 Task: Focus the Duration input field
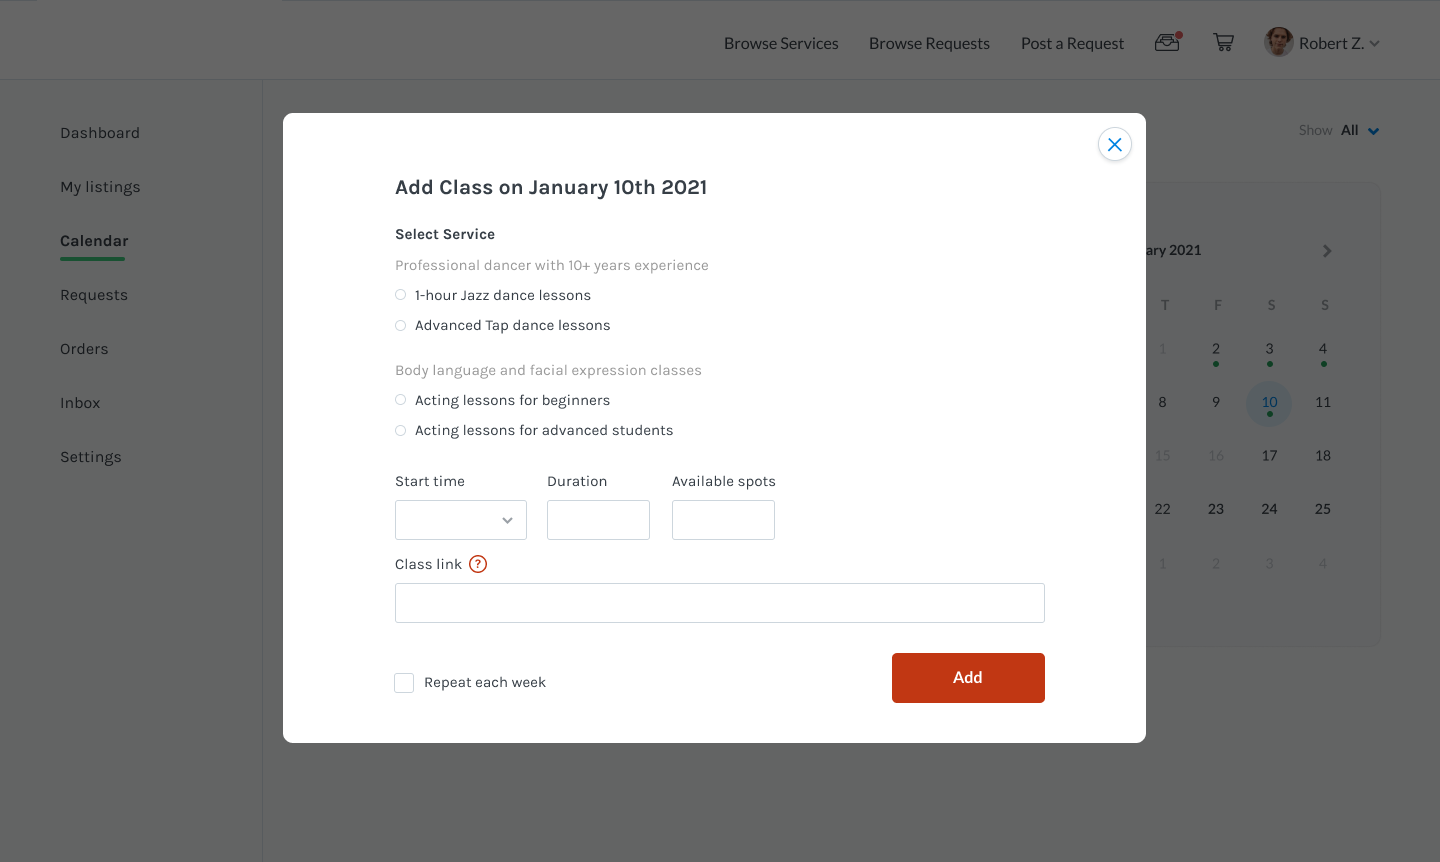pyautogui.click(x=598, y=520)
